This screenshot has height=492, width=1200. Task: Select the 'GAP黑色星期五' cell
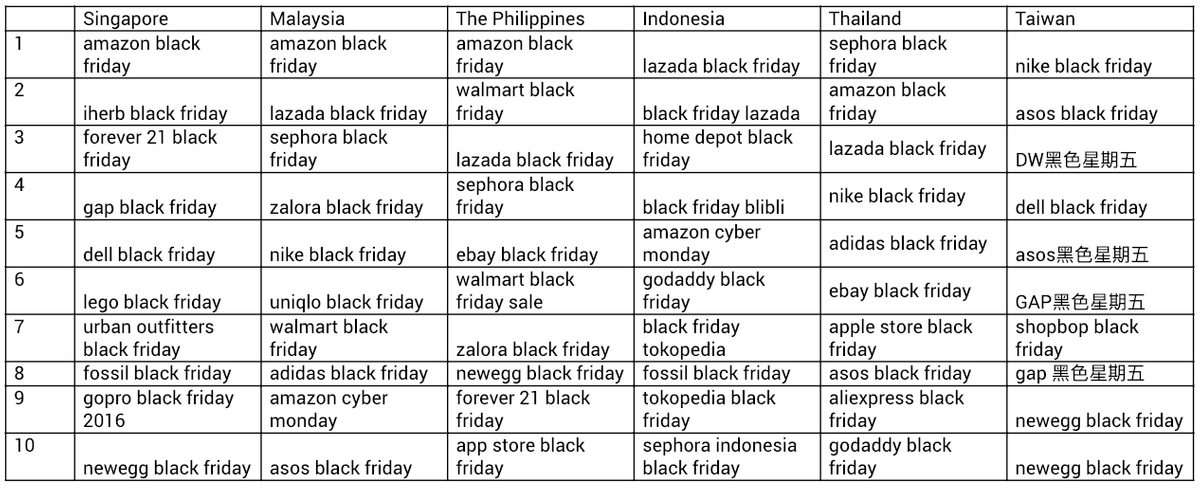pos(1099,291)
